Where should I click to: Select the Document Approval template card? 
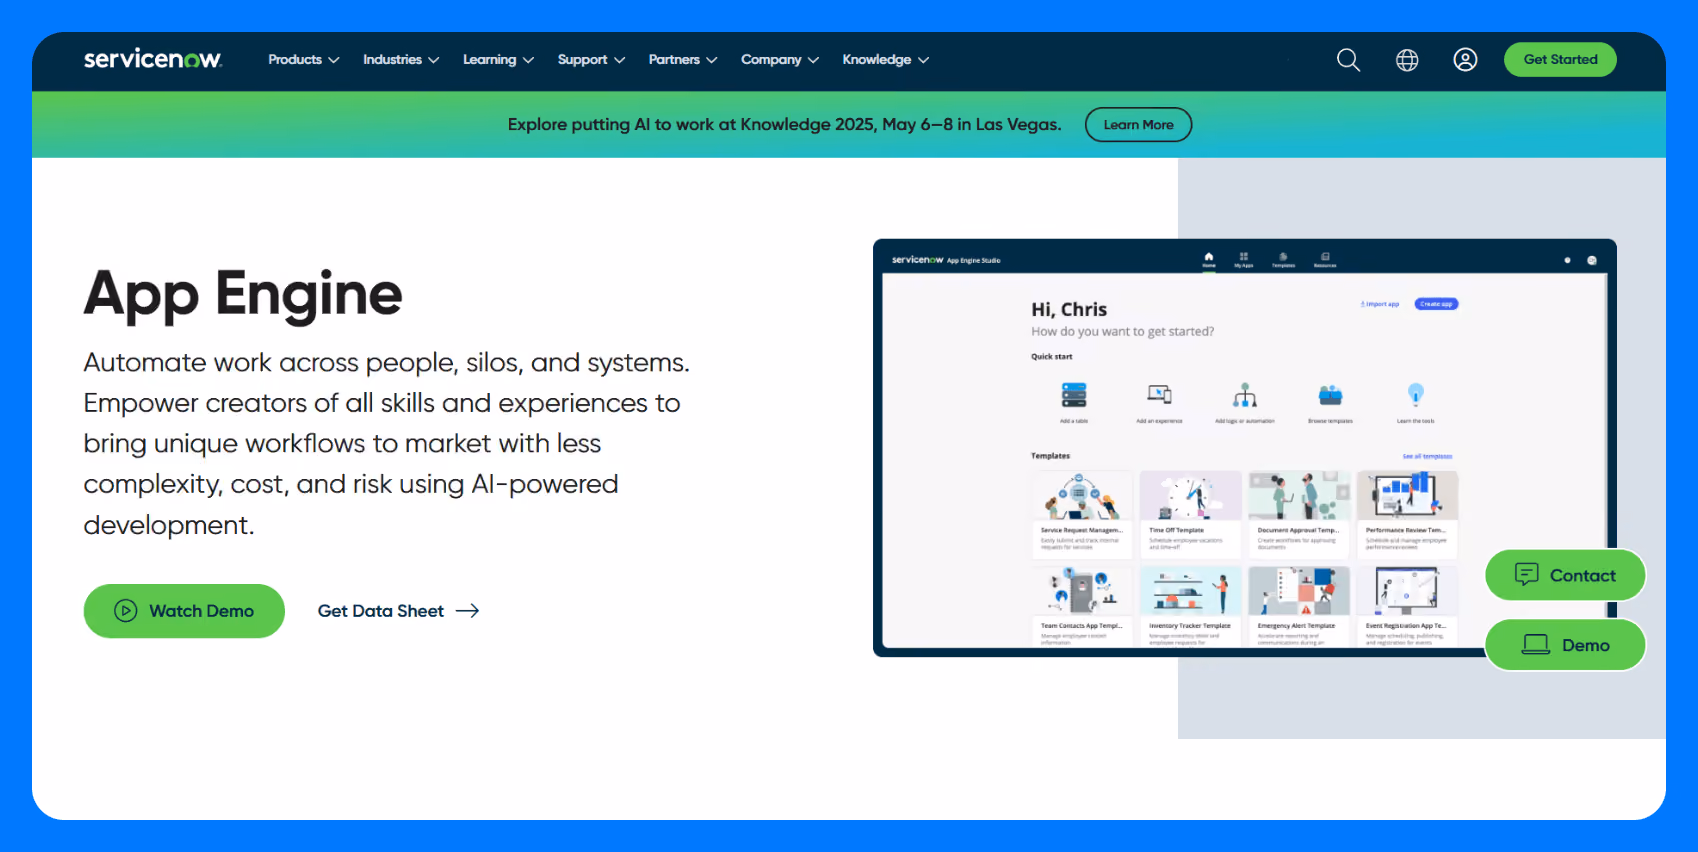point(1299,513)
